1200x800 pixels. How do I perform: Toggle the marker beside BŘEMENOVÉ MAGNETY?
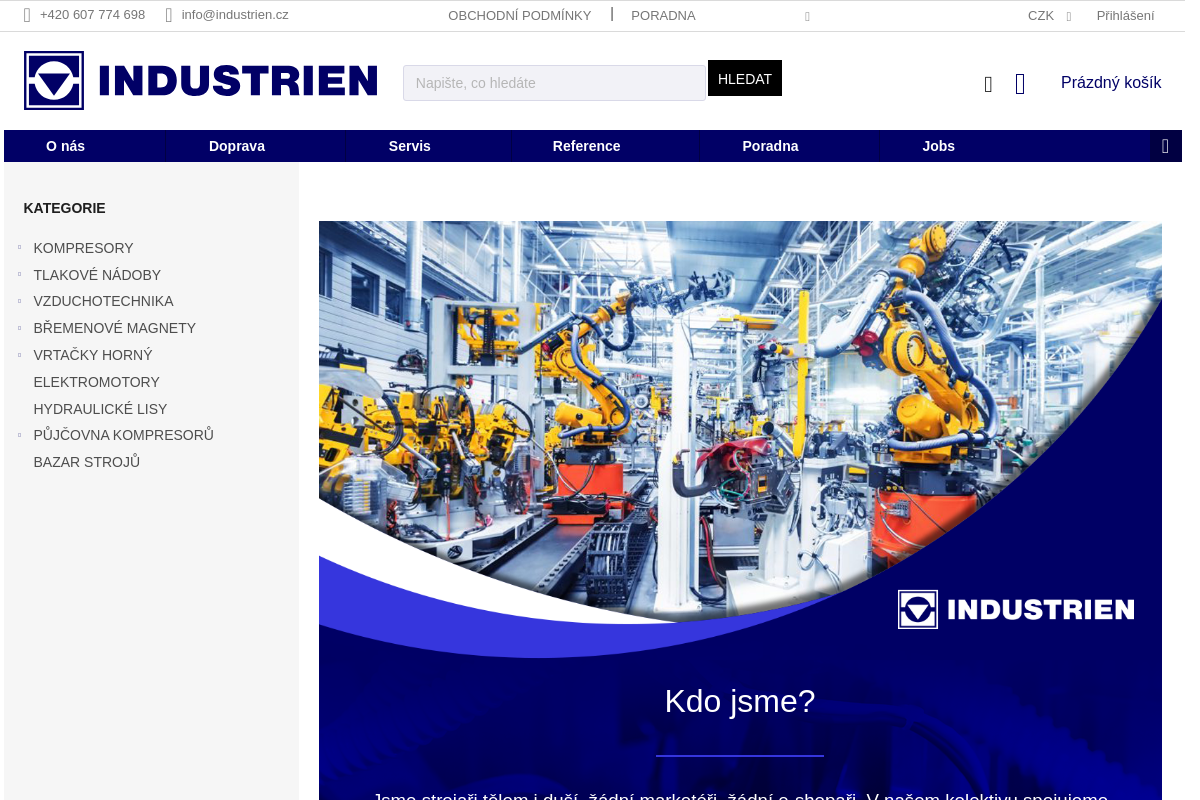coord(19,326)
